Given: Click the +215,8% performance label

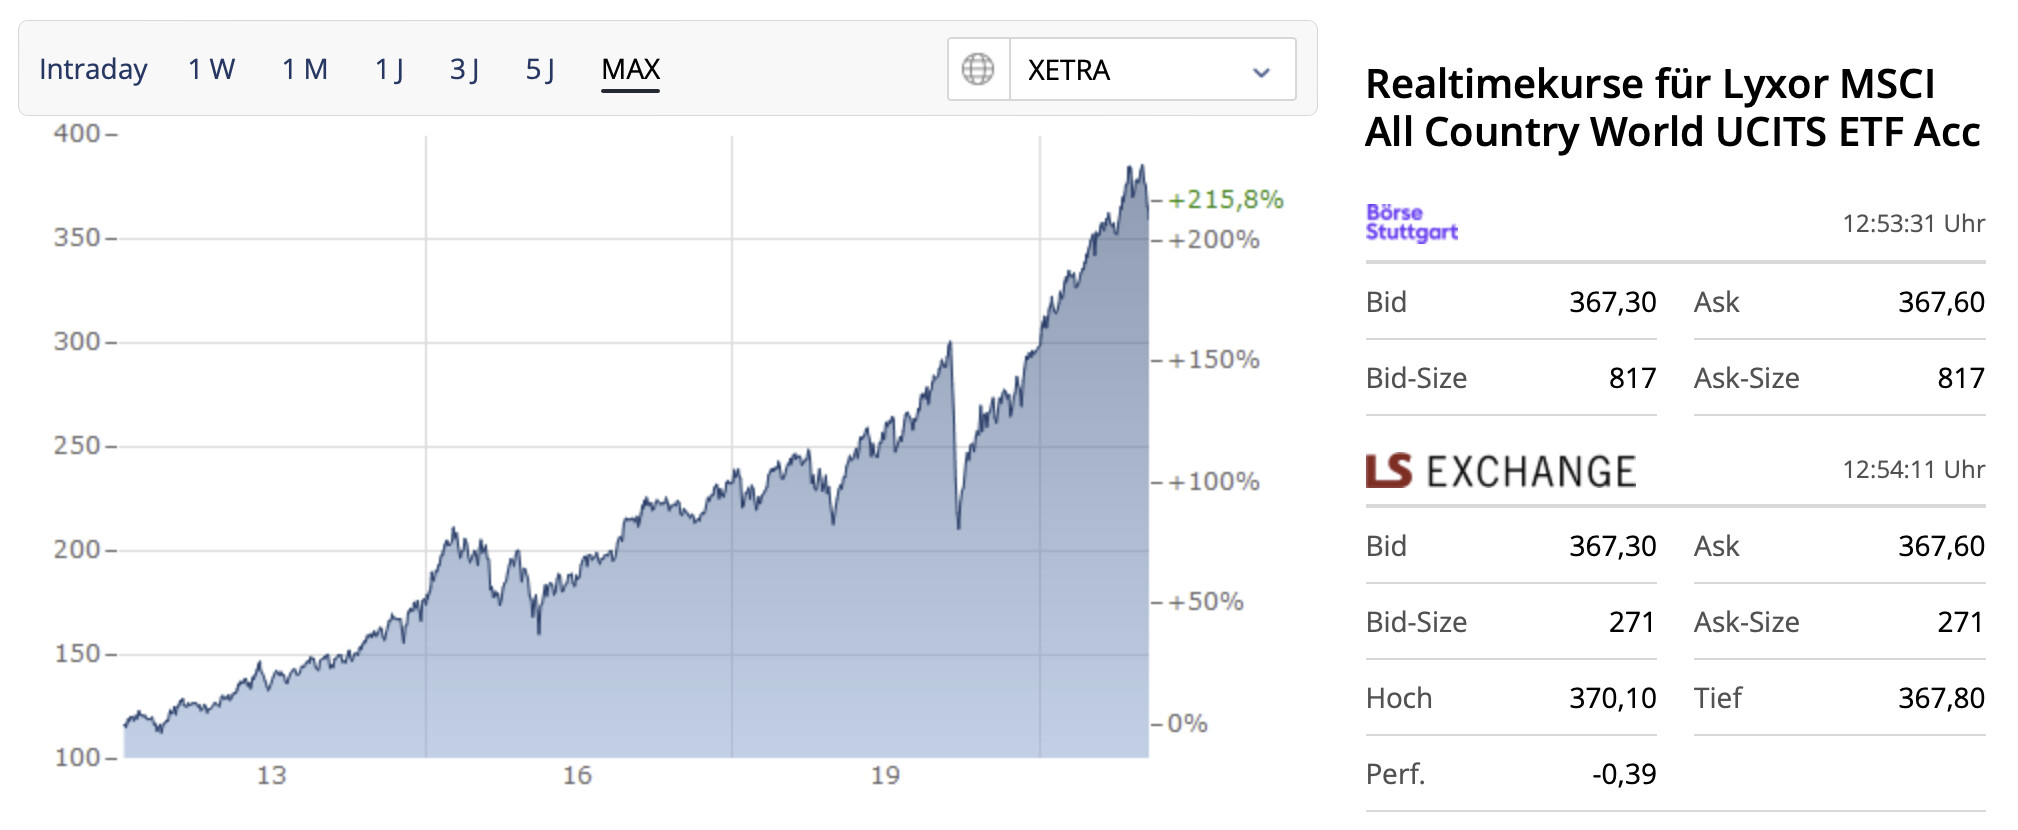Looking at the screenshot, I should click(x=1225, y=199).
